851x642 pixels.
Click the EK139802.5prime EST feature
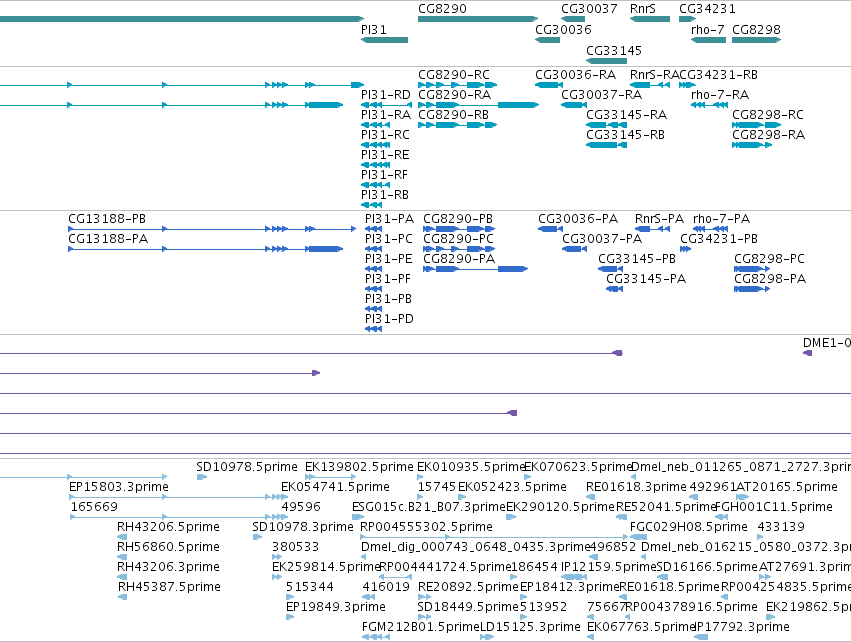tap(331, 477)
